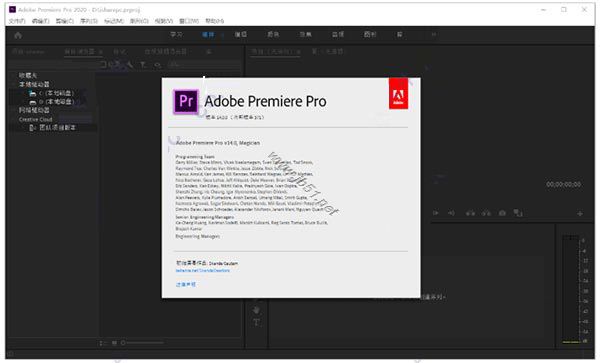Open the 图形(G) menu in the menu bar

pyautogui.click(x=139, y=21)
